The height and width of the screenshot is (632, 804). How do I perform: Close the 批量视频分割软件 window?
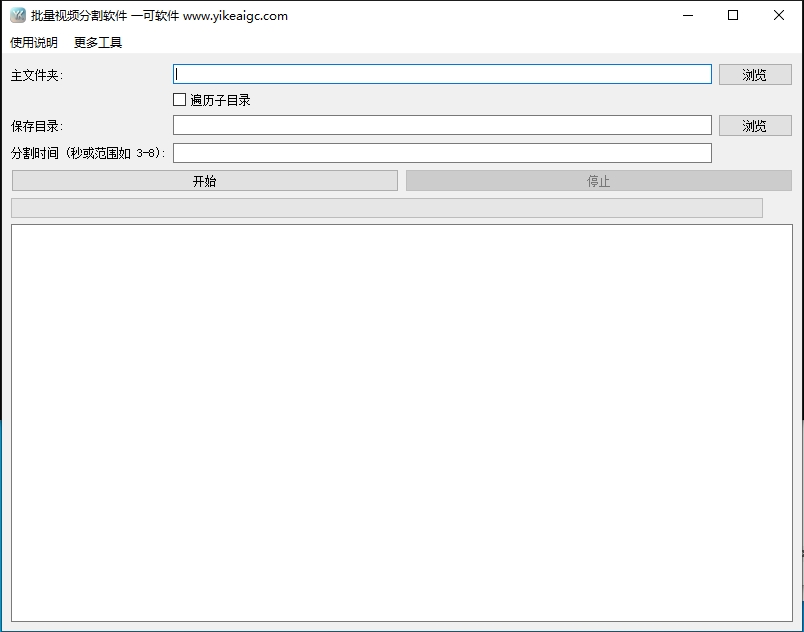coord(779,15)
